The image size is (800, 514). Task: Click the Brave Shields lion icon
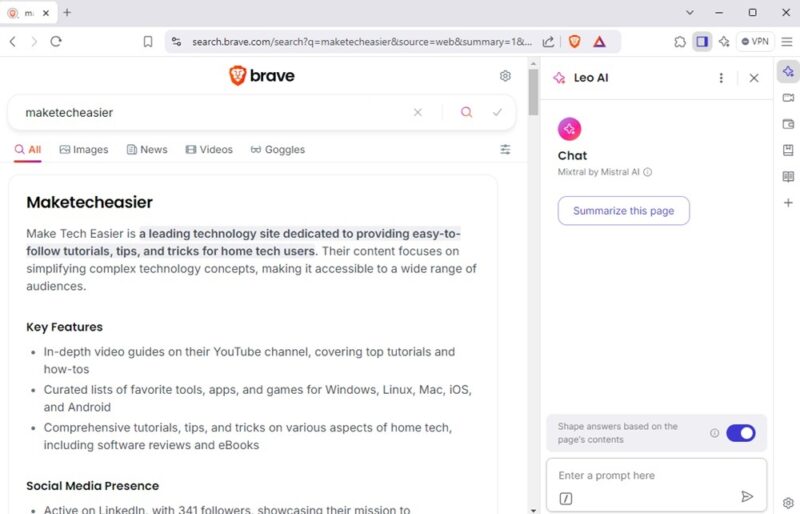click(574, 41)
